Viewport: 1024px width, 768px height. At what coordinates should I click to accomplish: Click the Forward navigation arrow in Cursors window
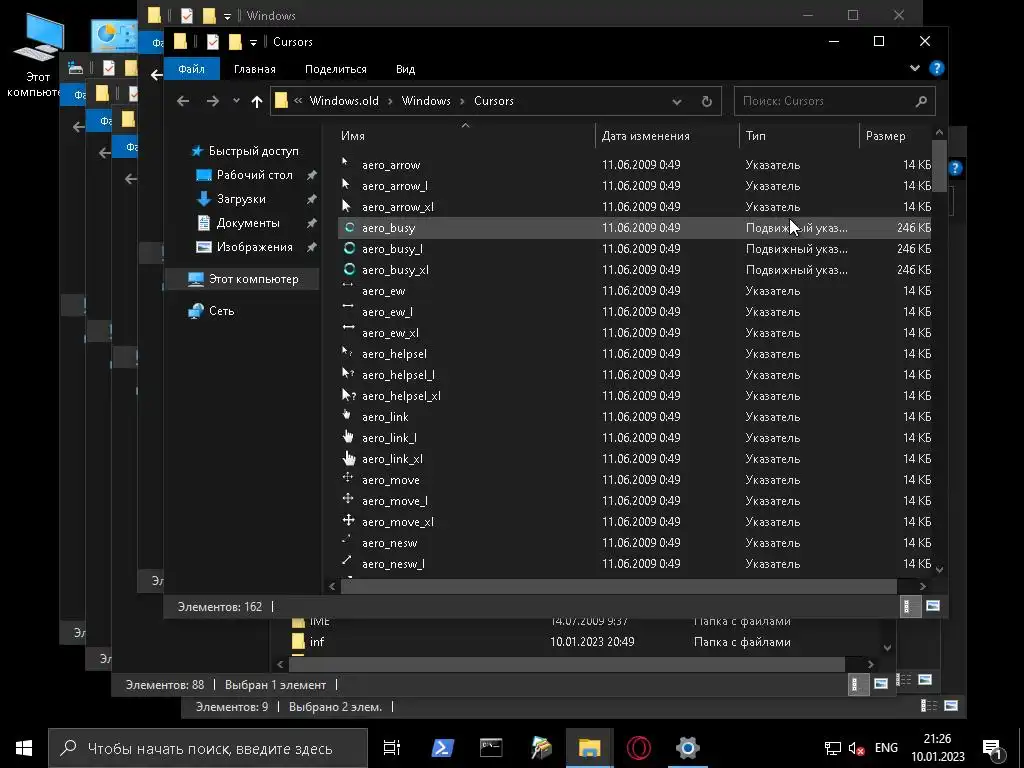click(212, 101)
